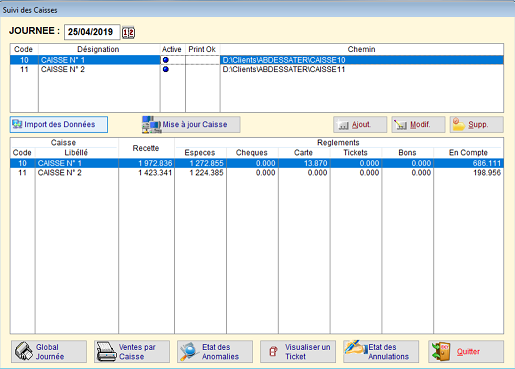Click the Active column header
The width and height of the screenshot is (515, 369).
pyautogui.click(x=172, y=49)
